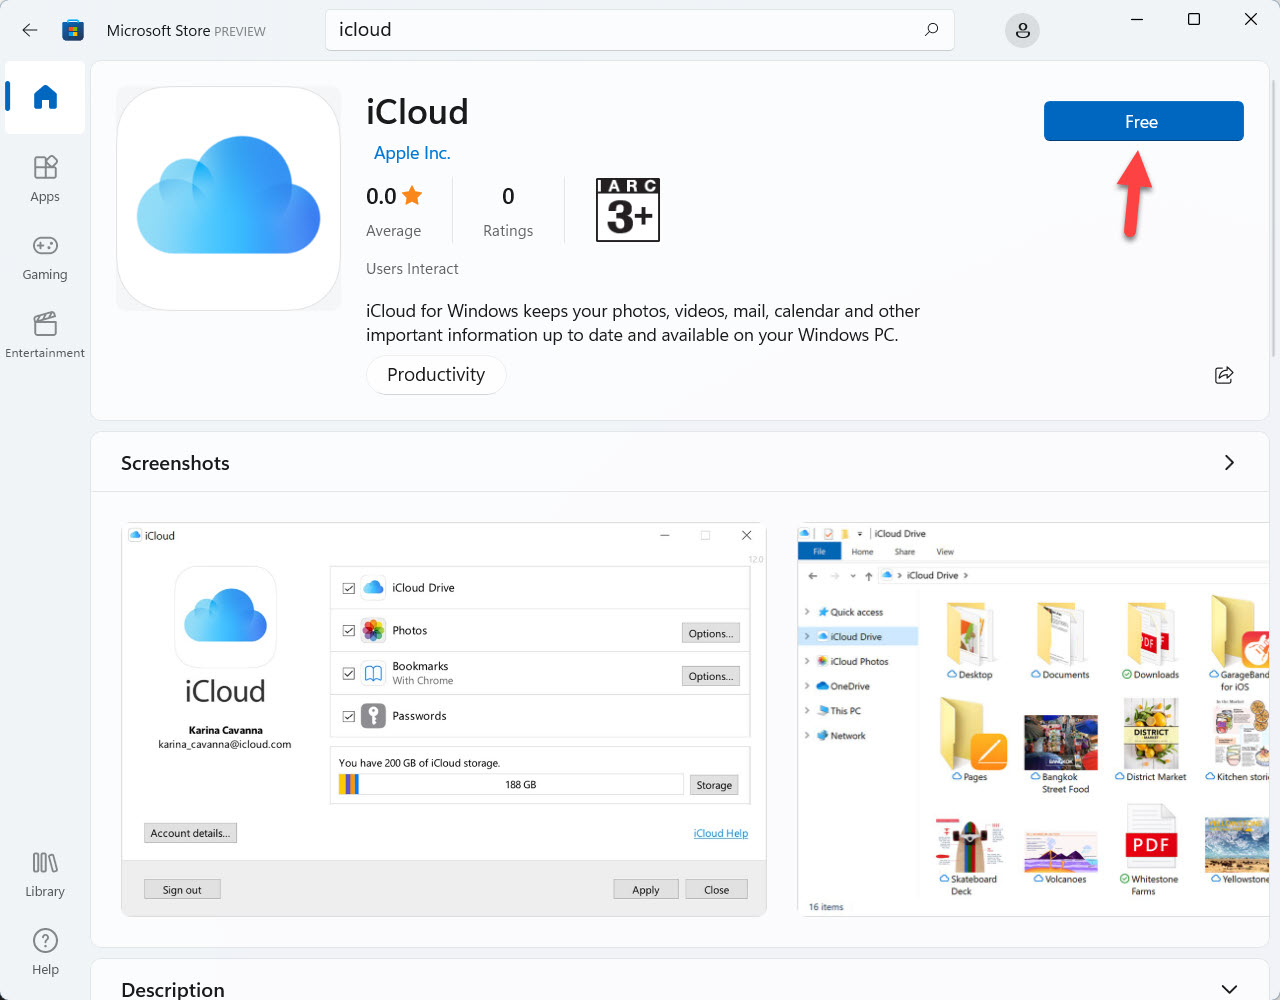Go to the Gaming section
1280x1000 pixels.
[x=45, y=258]
